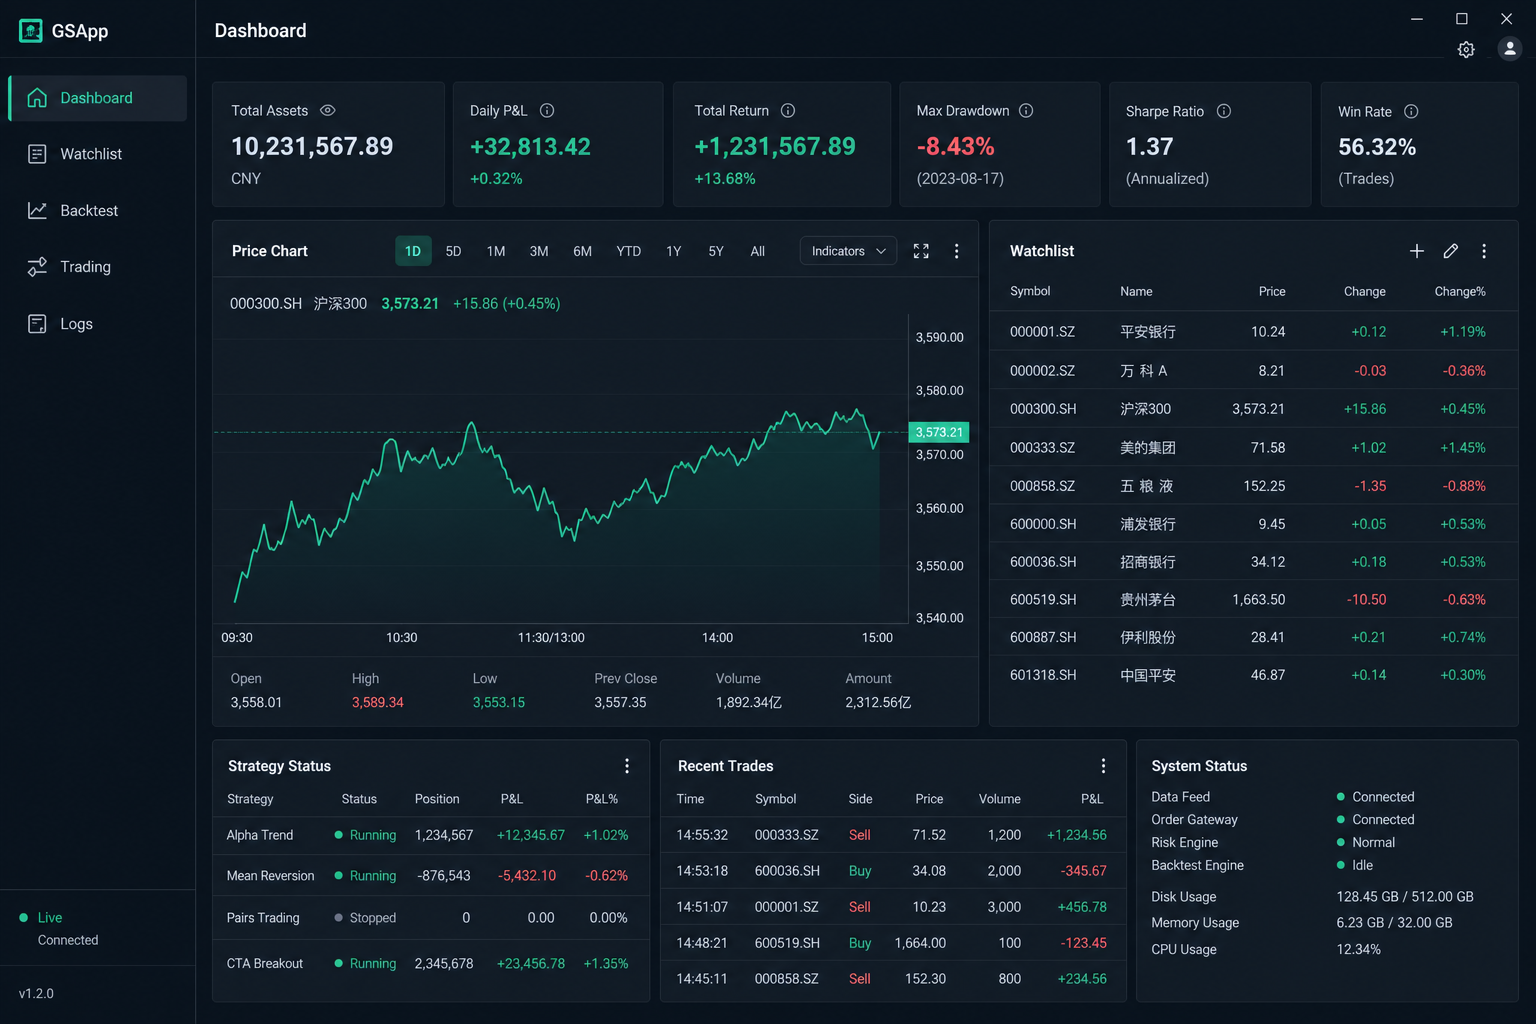Open Strategy Status more options menu
Image resolution: width=1536 pixels, height=1024 pixels.
pos(627,766)
